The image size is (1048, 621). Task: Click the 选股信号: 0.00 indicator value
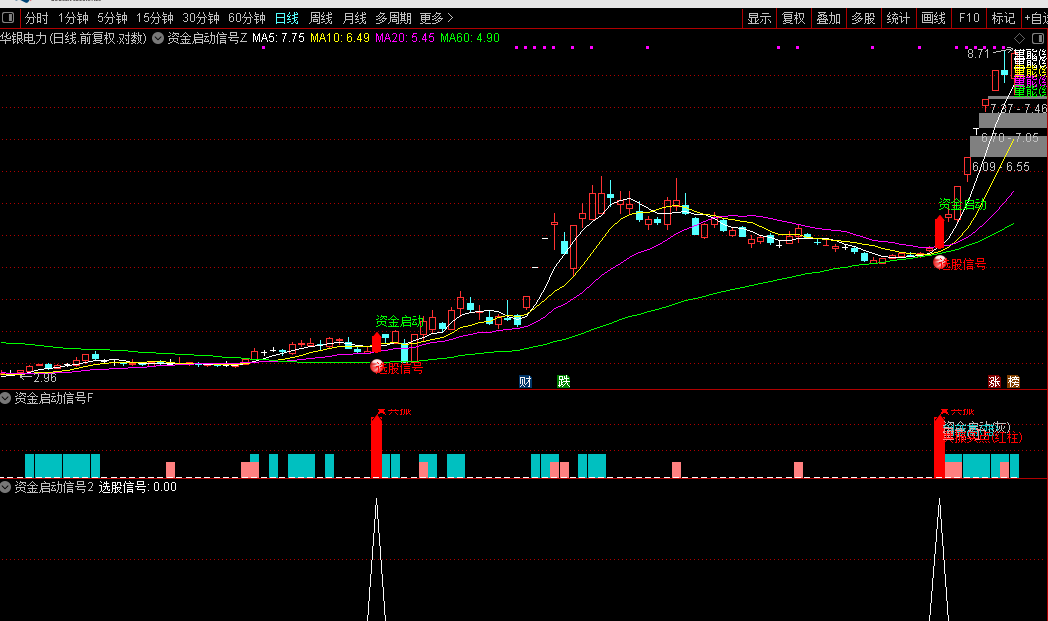click(138, 487)
